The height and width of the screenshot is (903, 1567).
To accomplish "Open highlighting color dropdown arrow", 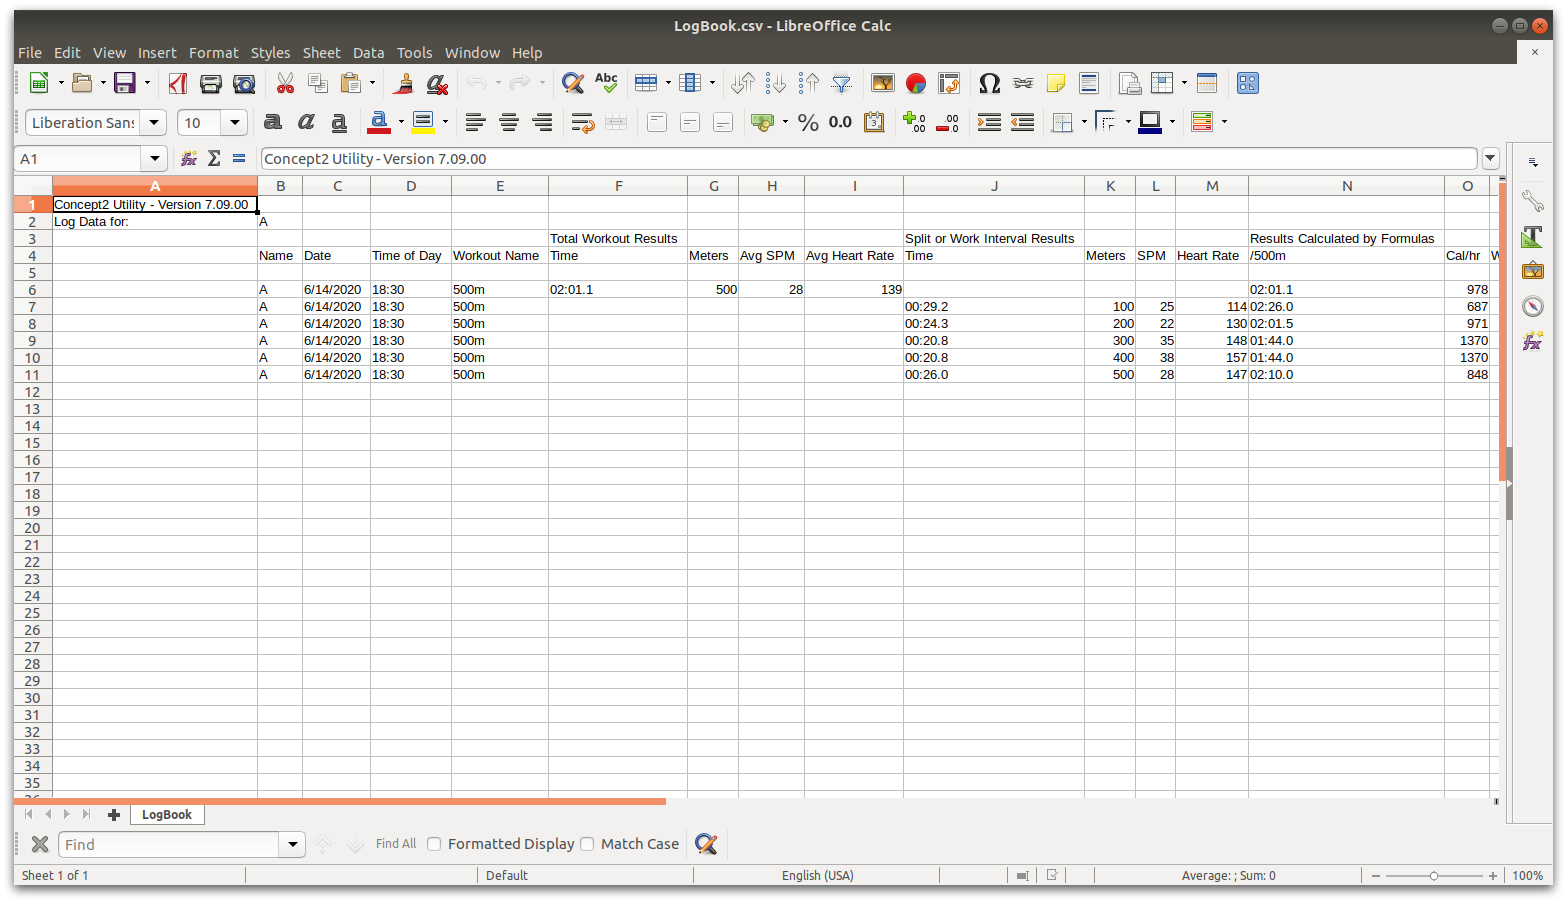I will tap(445, 122).
